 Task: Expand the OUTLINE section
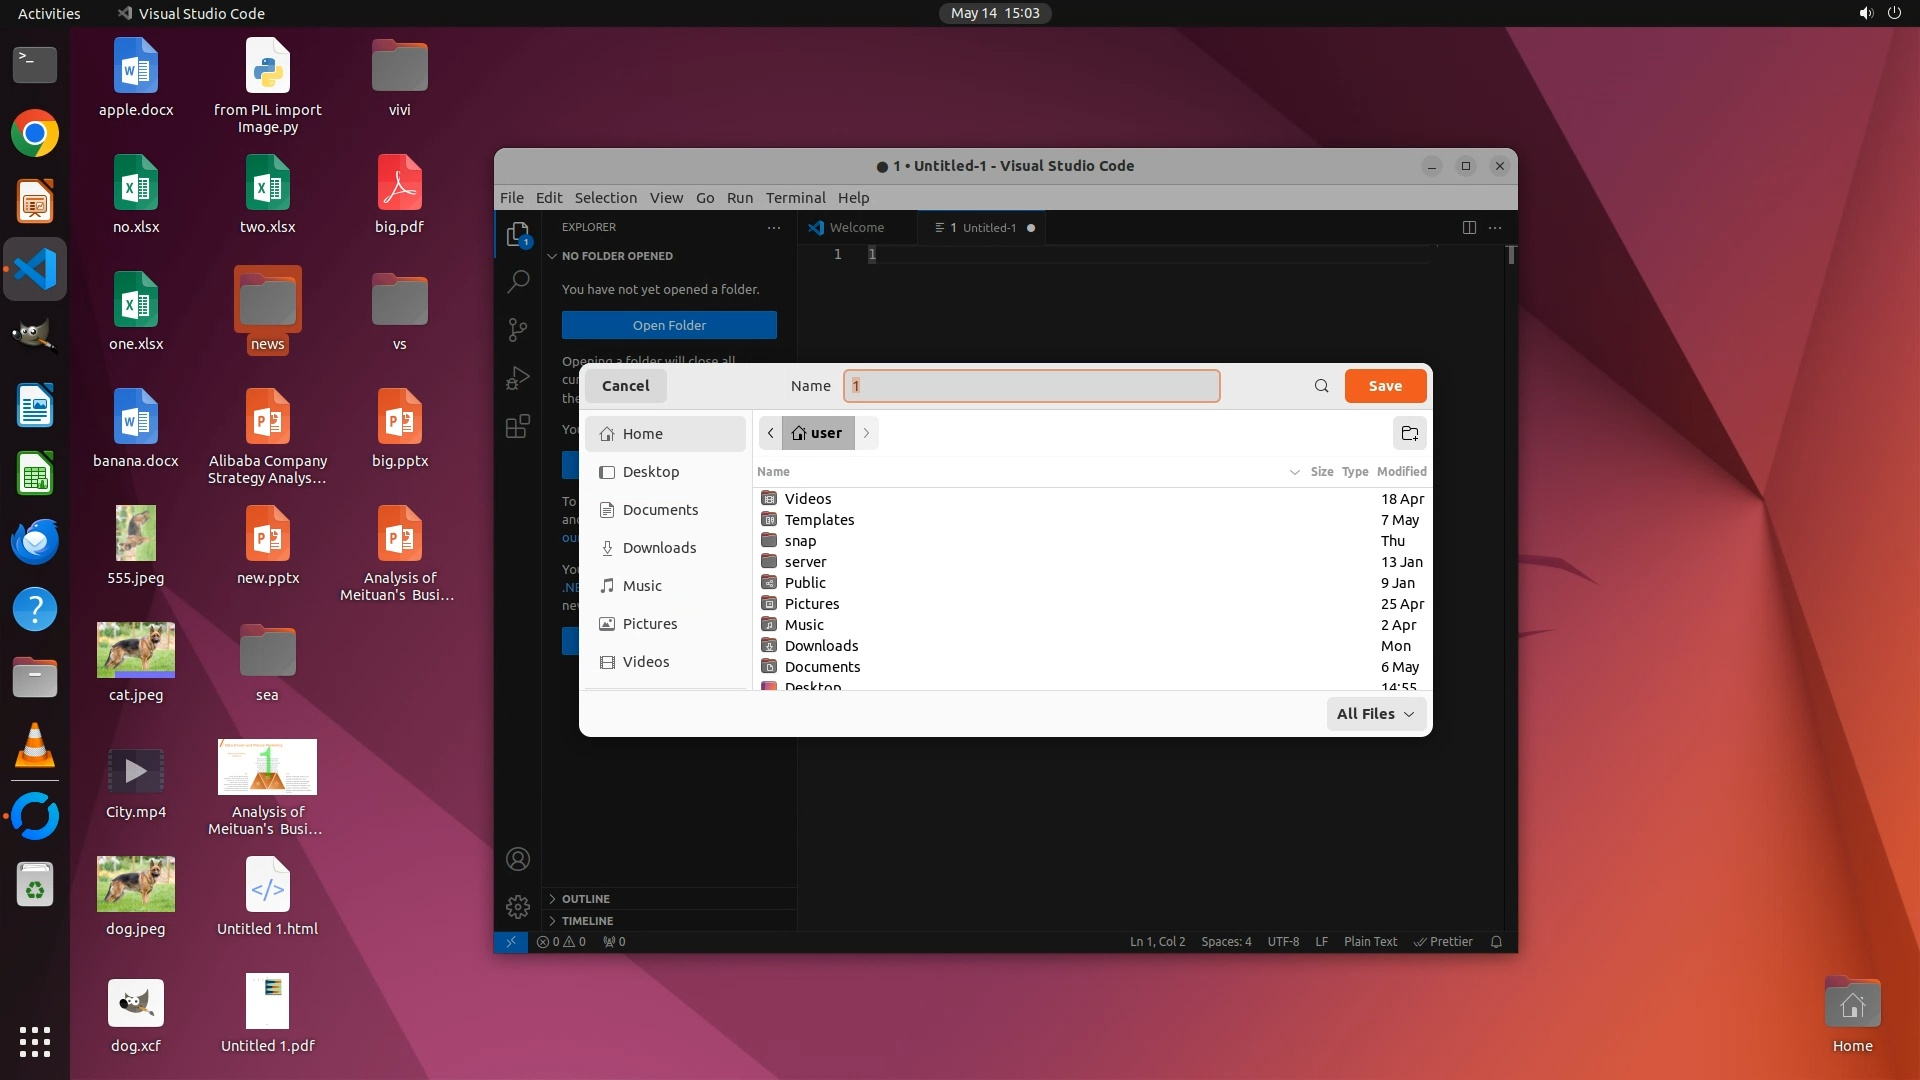585,899
